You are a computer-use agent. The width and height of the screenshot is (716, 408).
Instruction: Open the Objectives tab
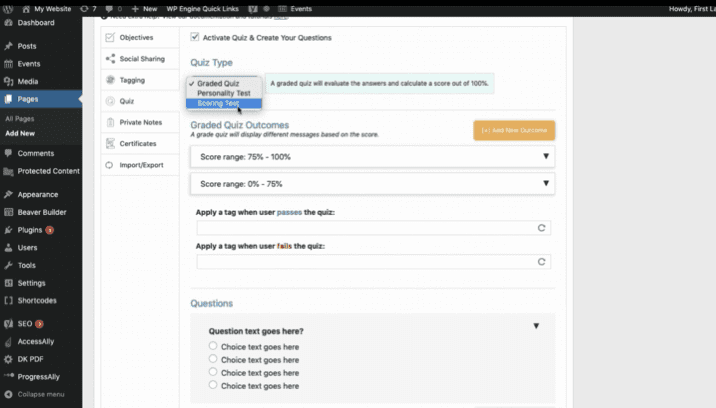pos(140,37)
